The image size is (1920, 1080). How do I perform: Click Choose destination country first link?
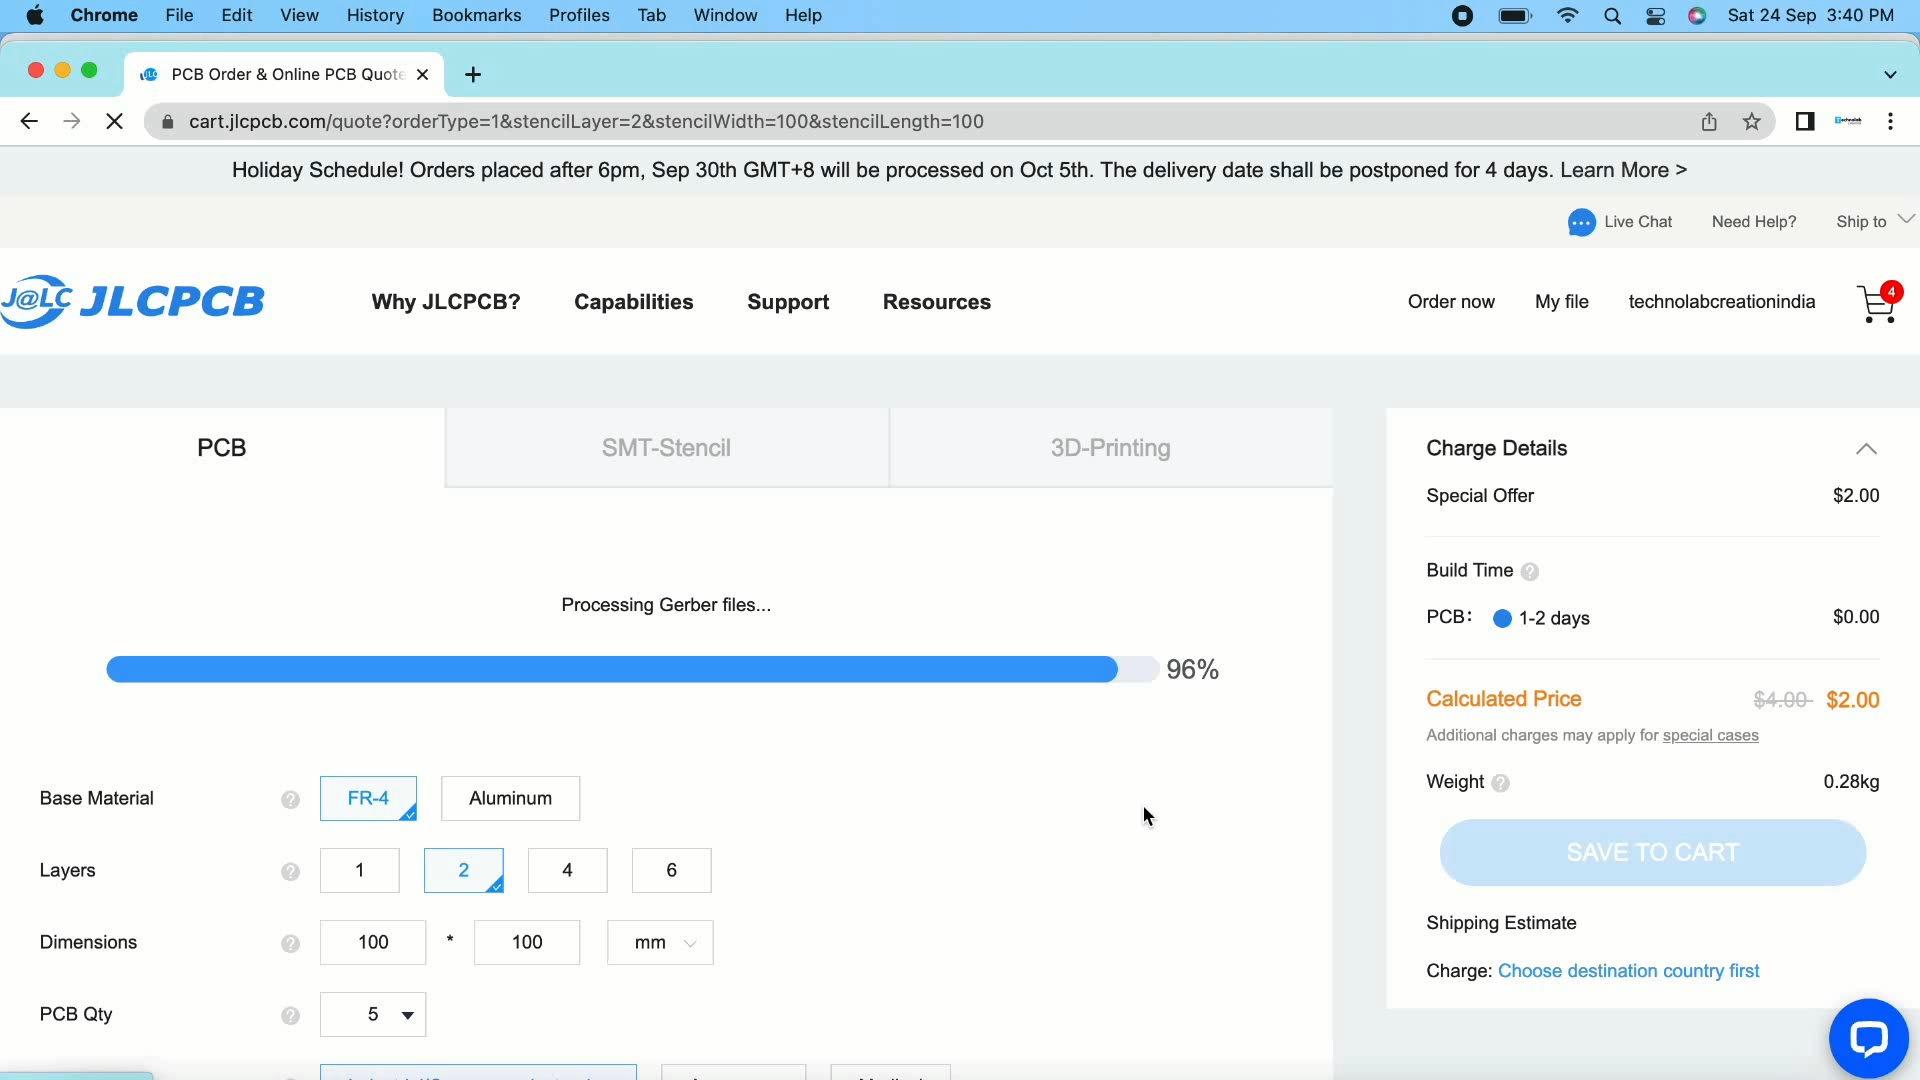click(1628, 971)
